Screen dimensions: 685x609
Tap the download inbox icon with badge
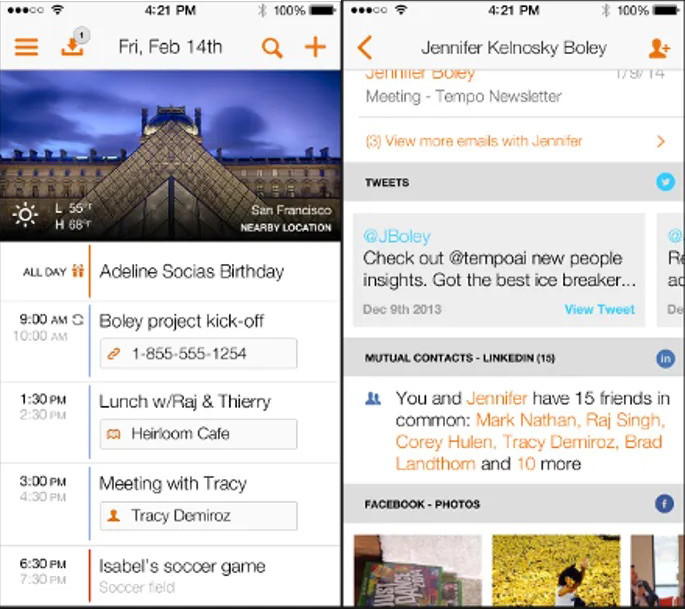(x=74, y=42)
